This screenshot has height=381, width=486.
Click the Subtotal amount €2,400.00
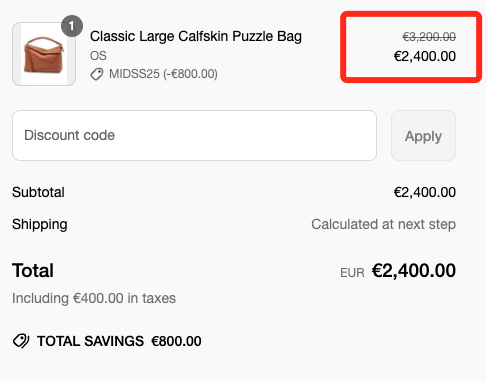[x=425, y=192]
